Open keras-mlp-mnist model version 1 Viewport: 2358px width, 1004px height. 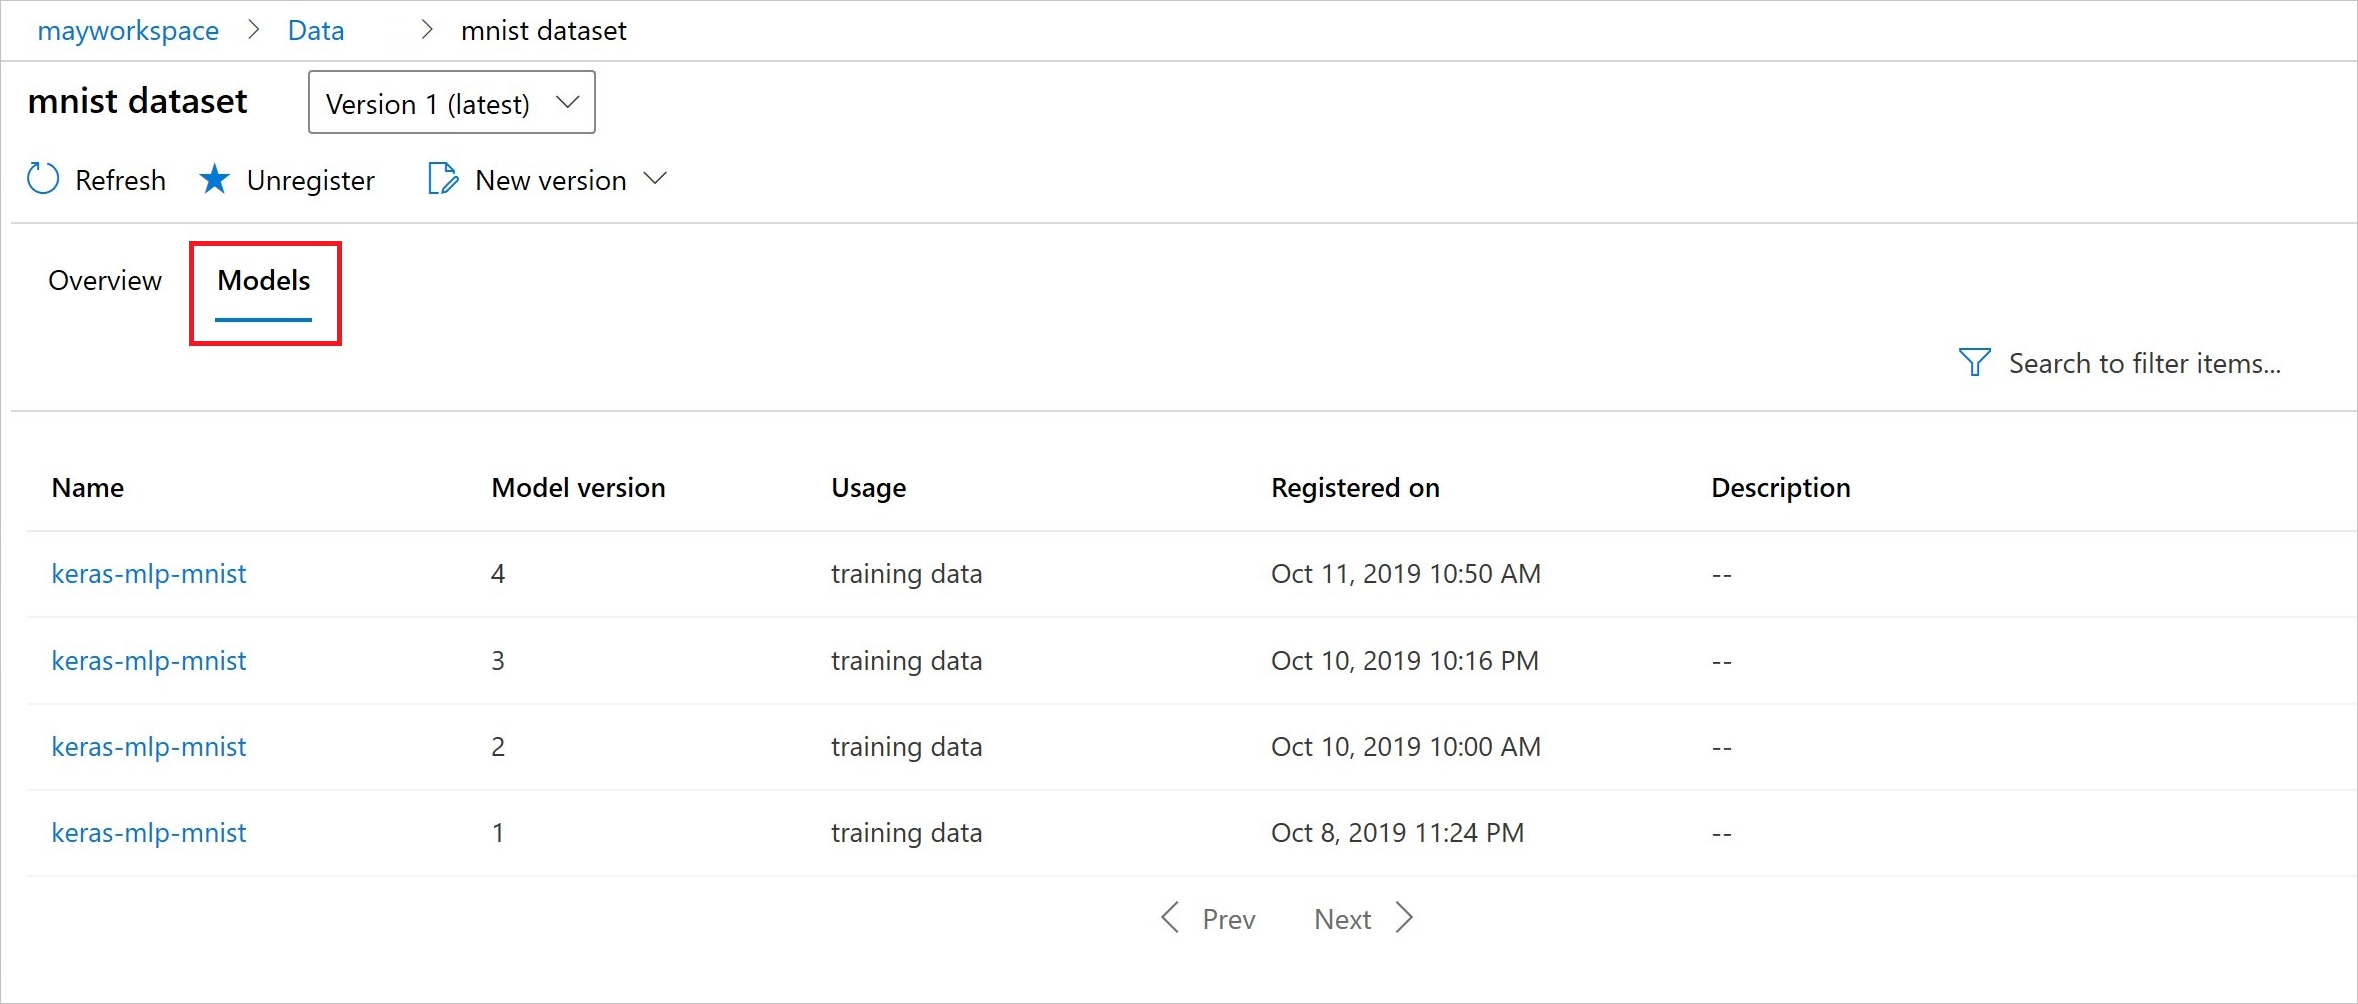[x=149, y=833]
